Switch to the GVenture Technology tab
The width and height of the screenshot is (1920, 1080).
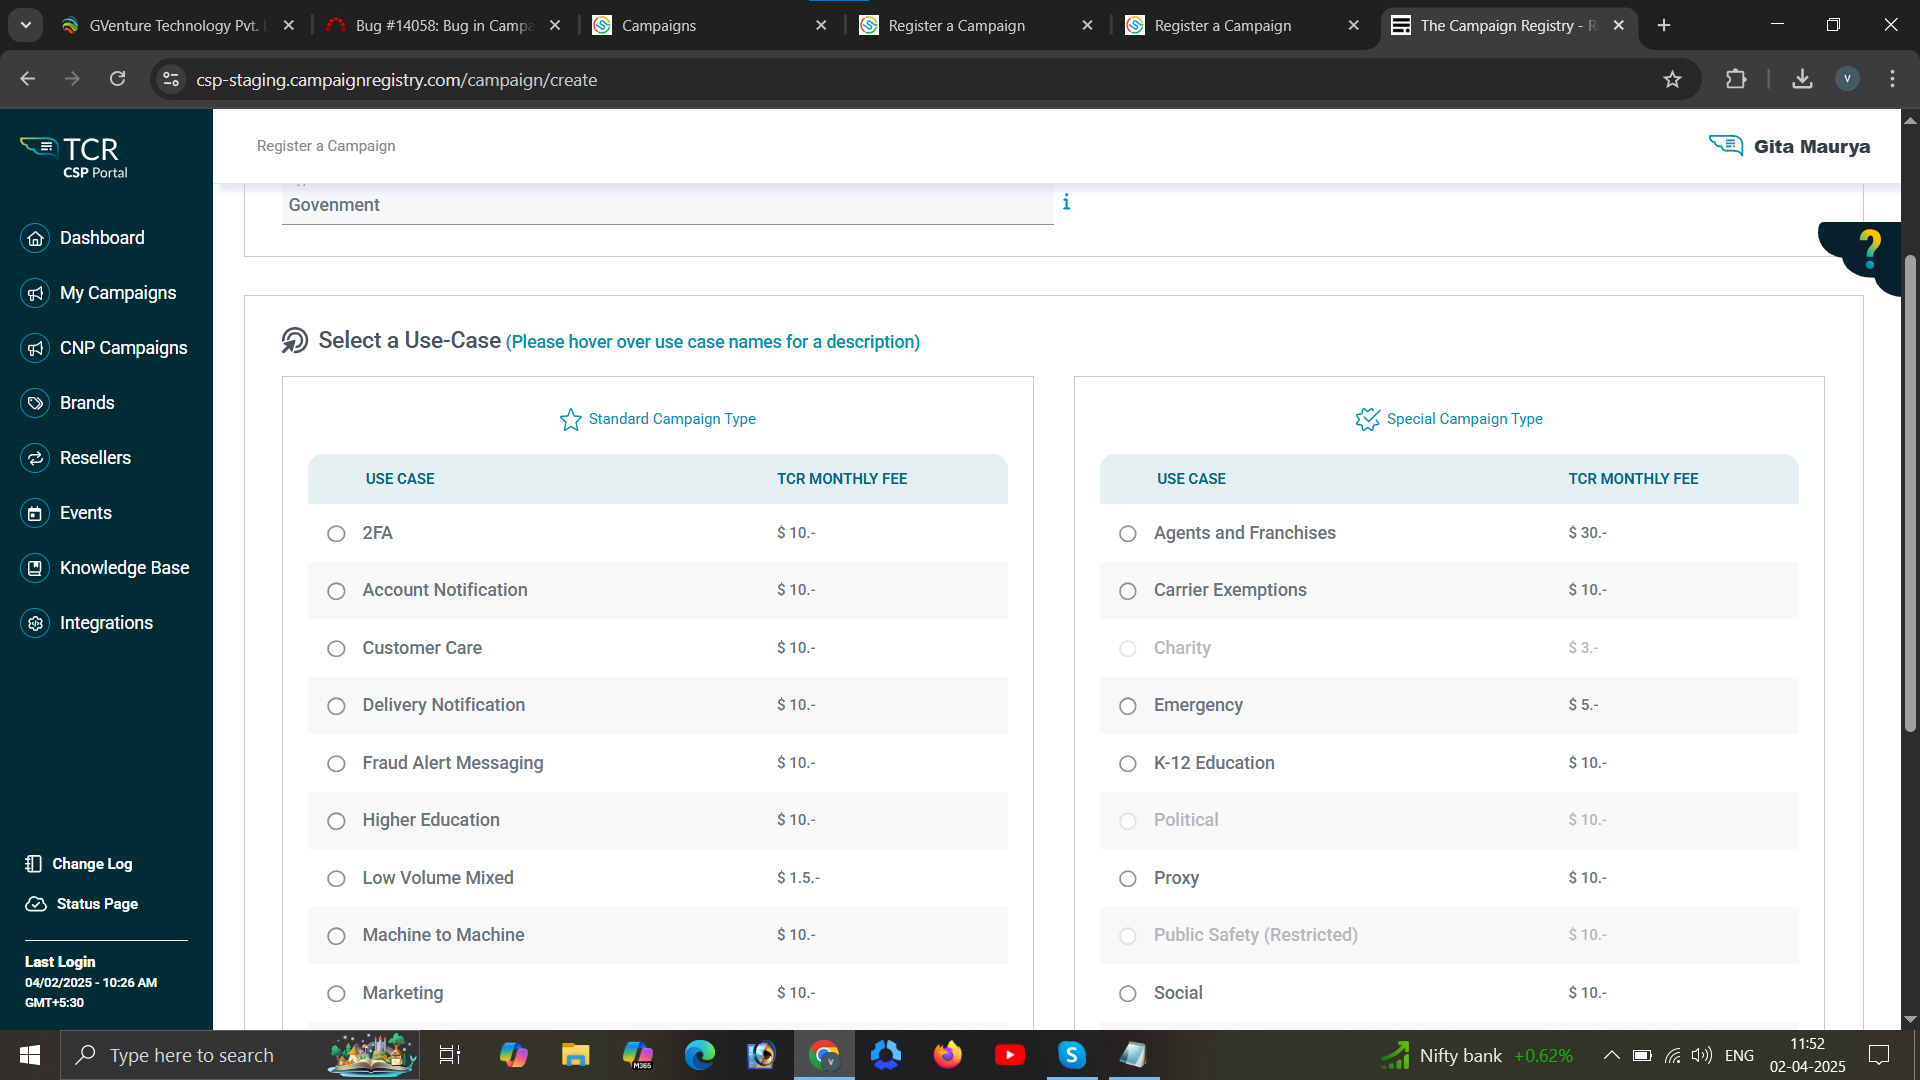(x=176, y=25)
